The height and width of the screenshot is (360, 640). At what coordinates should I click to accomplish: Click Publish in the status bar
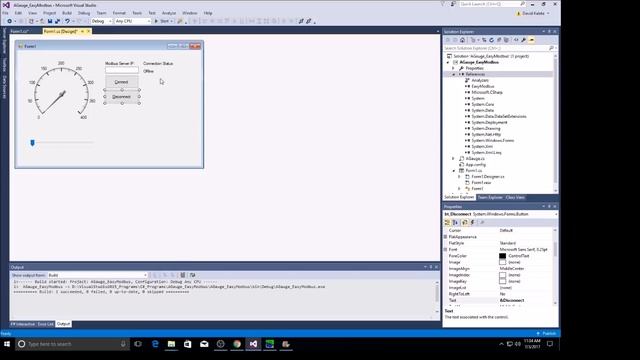[x=547, y=333]
